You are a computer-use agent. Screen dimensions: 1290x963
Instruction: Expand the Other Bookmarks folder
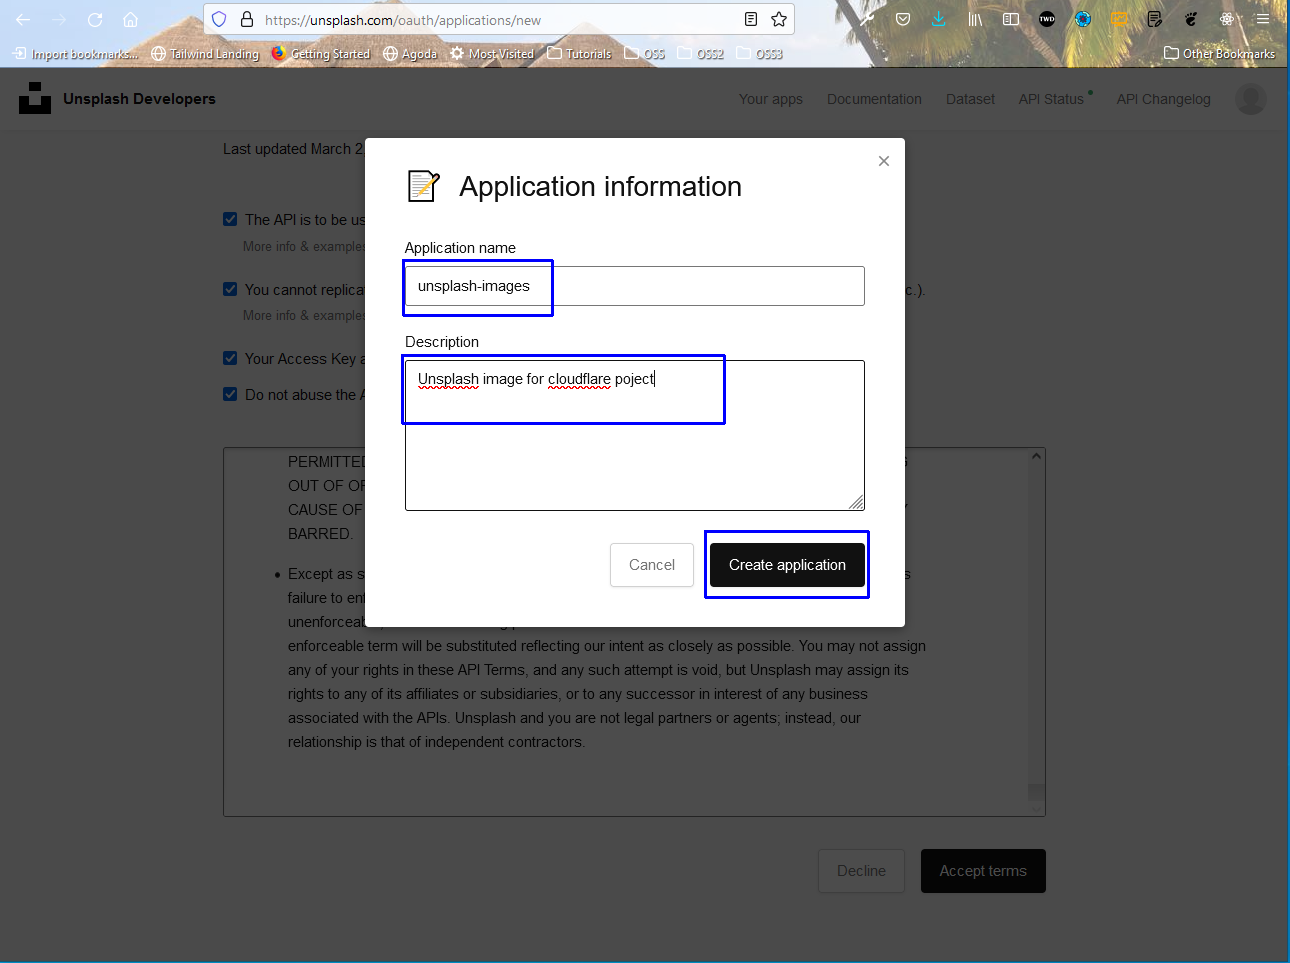1219,54
